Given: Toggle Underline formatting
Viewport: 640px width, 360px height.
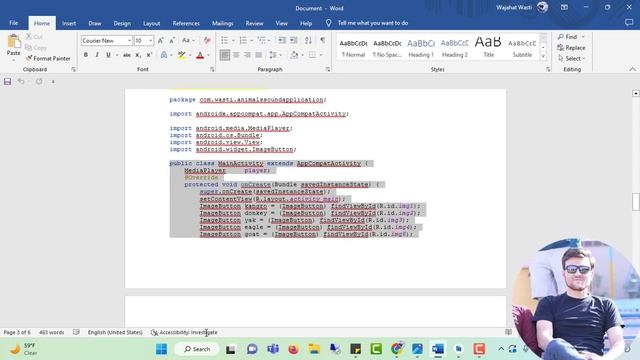Looking at the screenshot, I should (x=108, y=55).
